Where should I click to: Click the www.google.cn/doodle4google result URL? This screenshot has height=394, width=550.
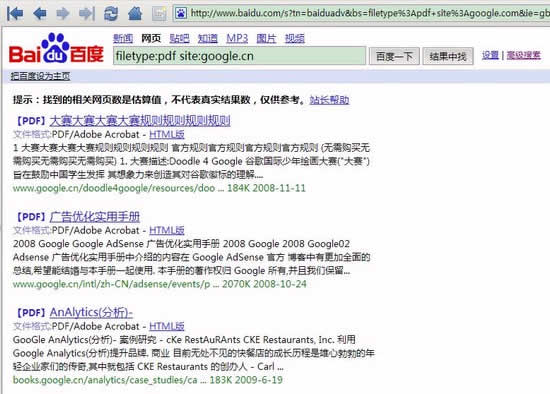[x=114, y=188]
